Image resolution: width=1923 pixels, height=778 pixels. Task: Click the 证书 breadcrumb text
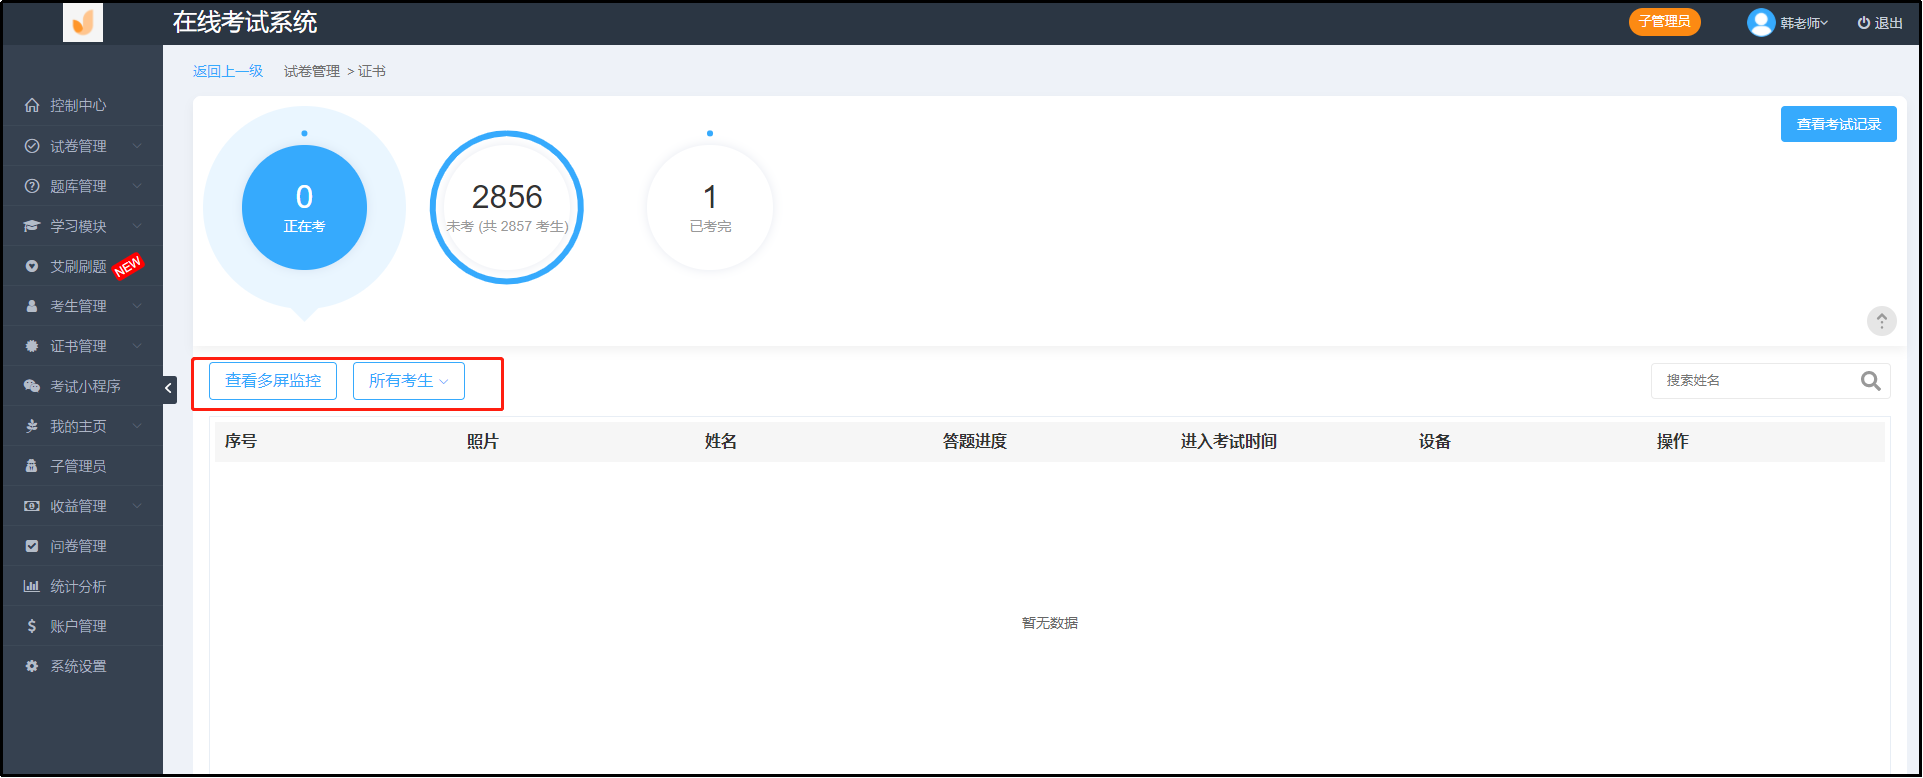point(372,71)
